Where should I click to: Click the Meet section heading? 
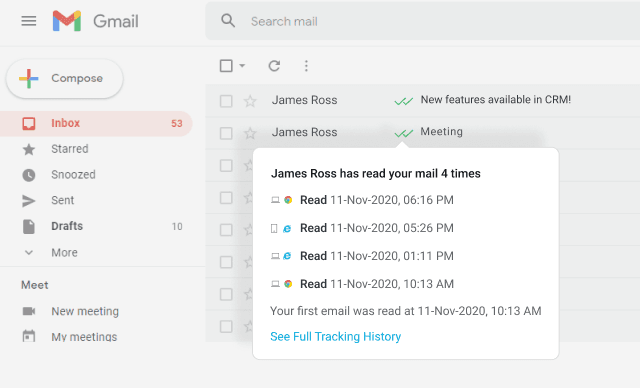35,285
